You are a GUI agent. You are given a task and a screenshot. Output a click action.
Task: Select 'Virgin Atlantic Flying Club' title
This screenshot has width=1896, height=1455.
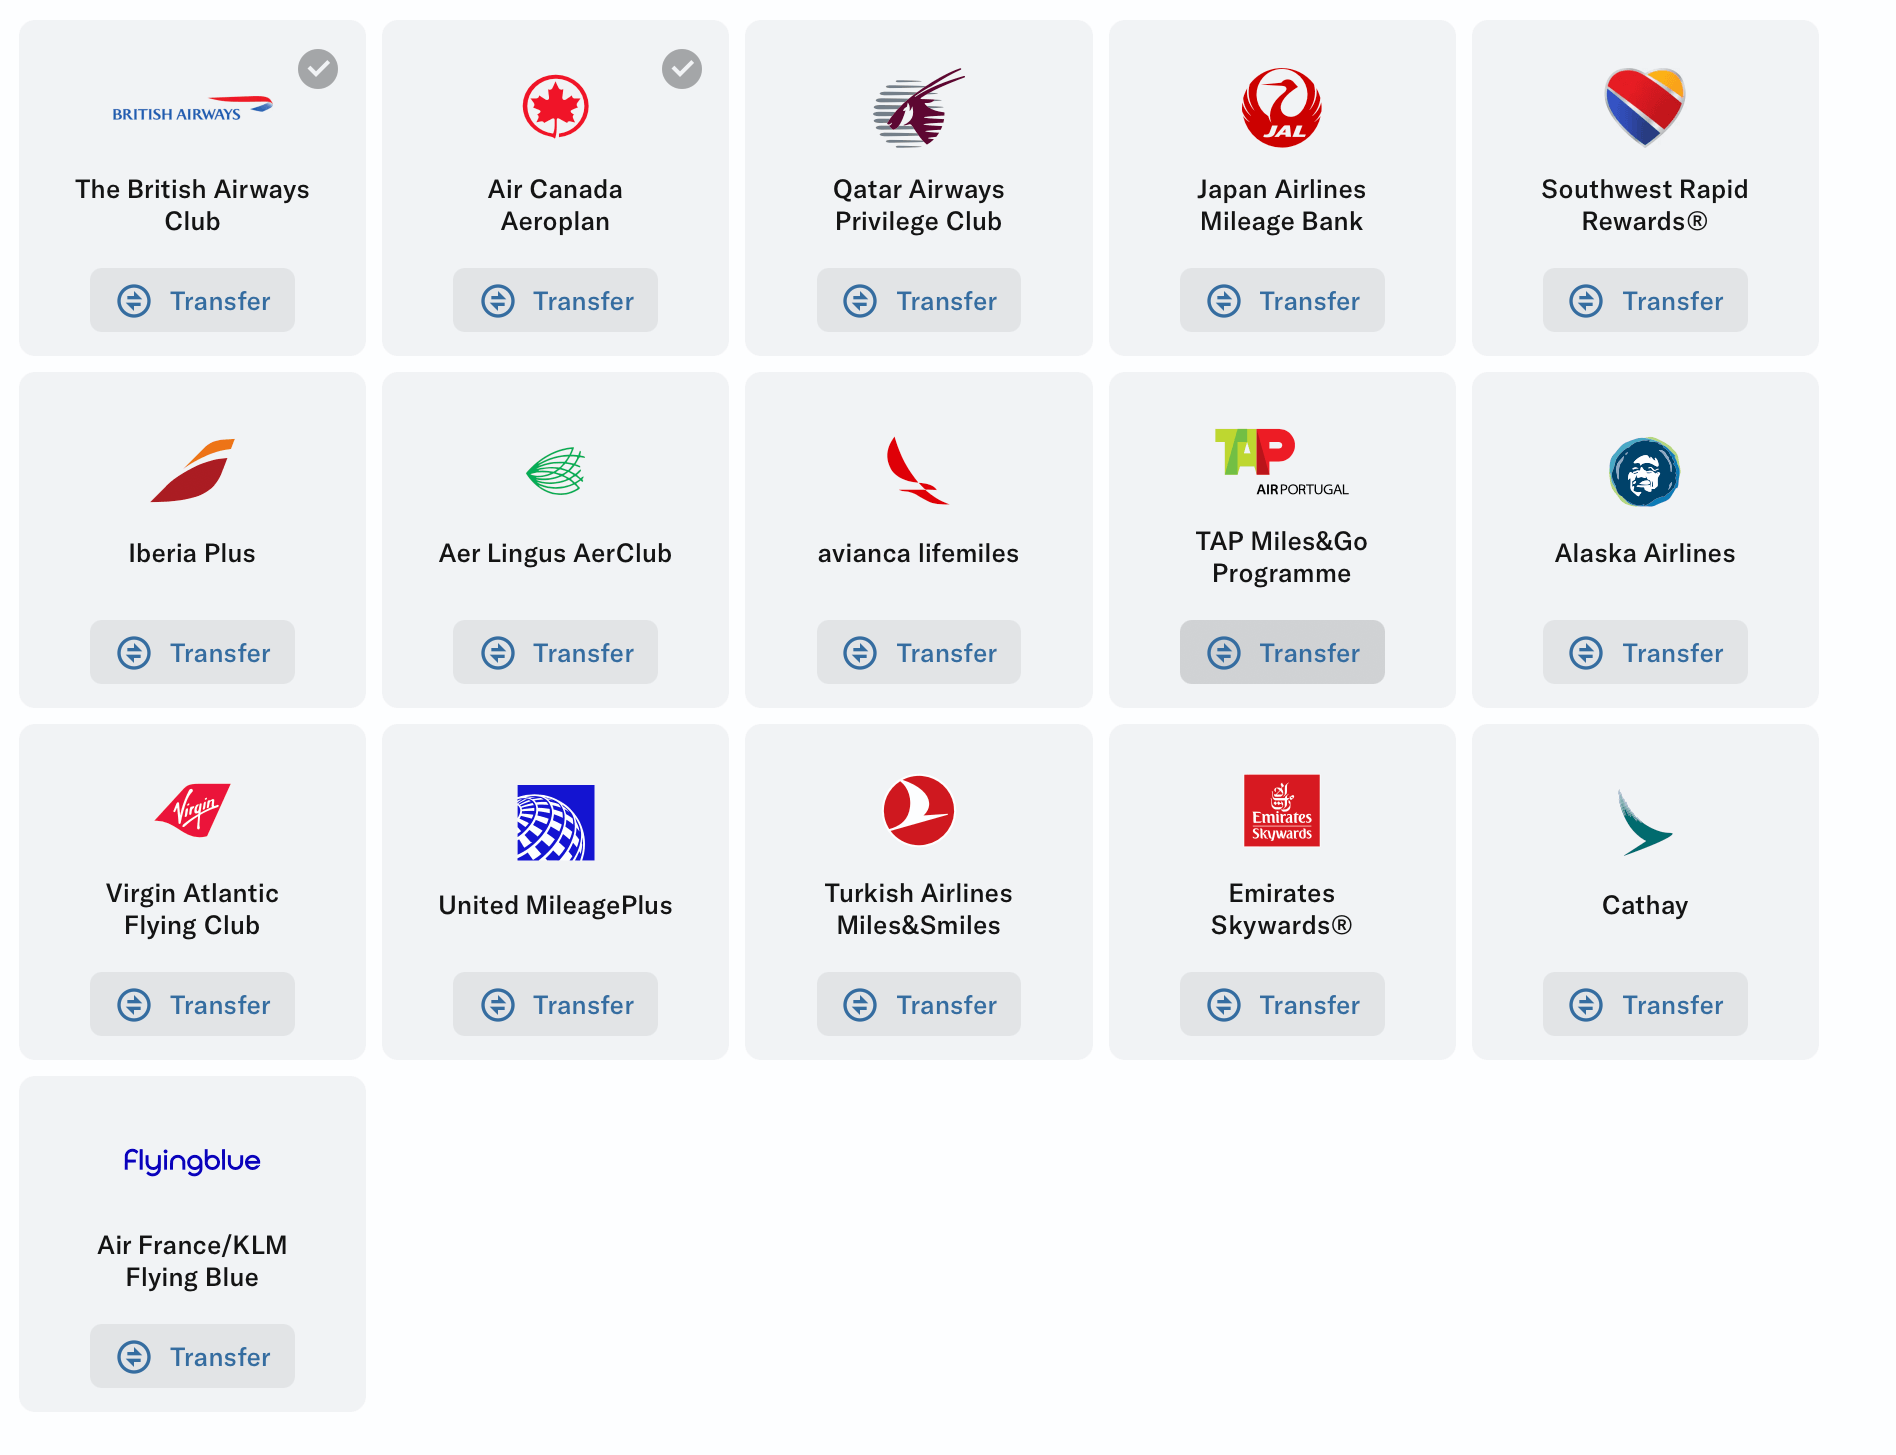point(192,909)
